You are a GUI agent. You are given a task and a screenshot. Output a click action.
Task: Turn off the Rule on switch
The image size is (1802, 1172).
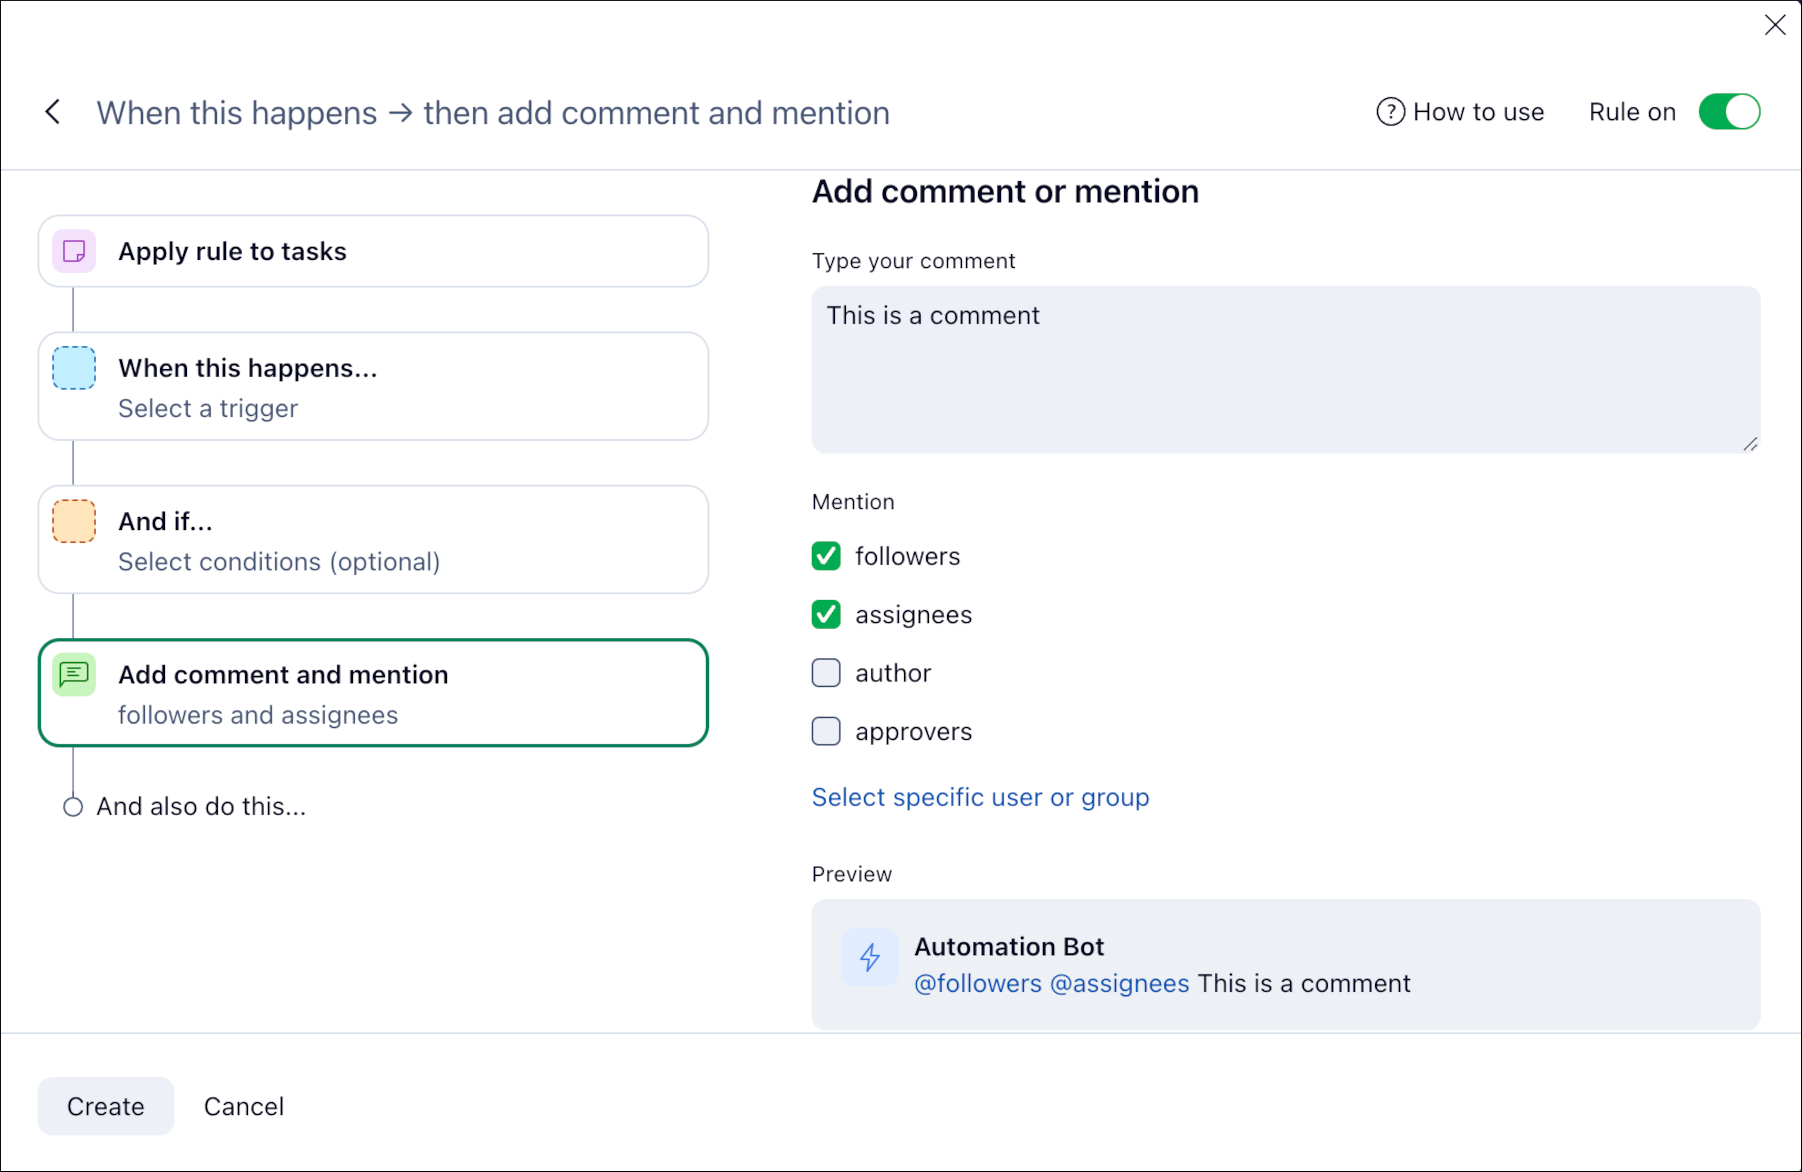tap(1729, 112)
